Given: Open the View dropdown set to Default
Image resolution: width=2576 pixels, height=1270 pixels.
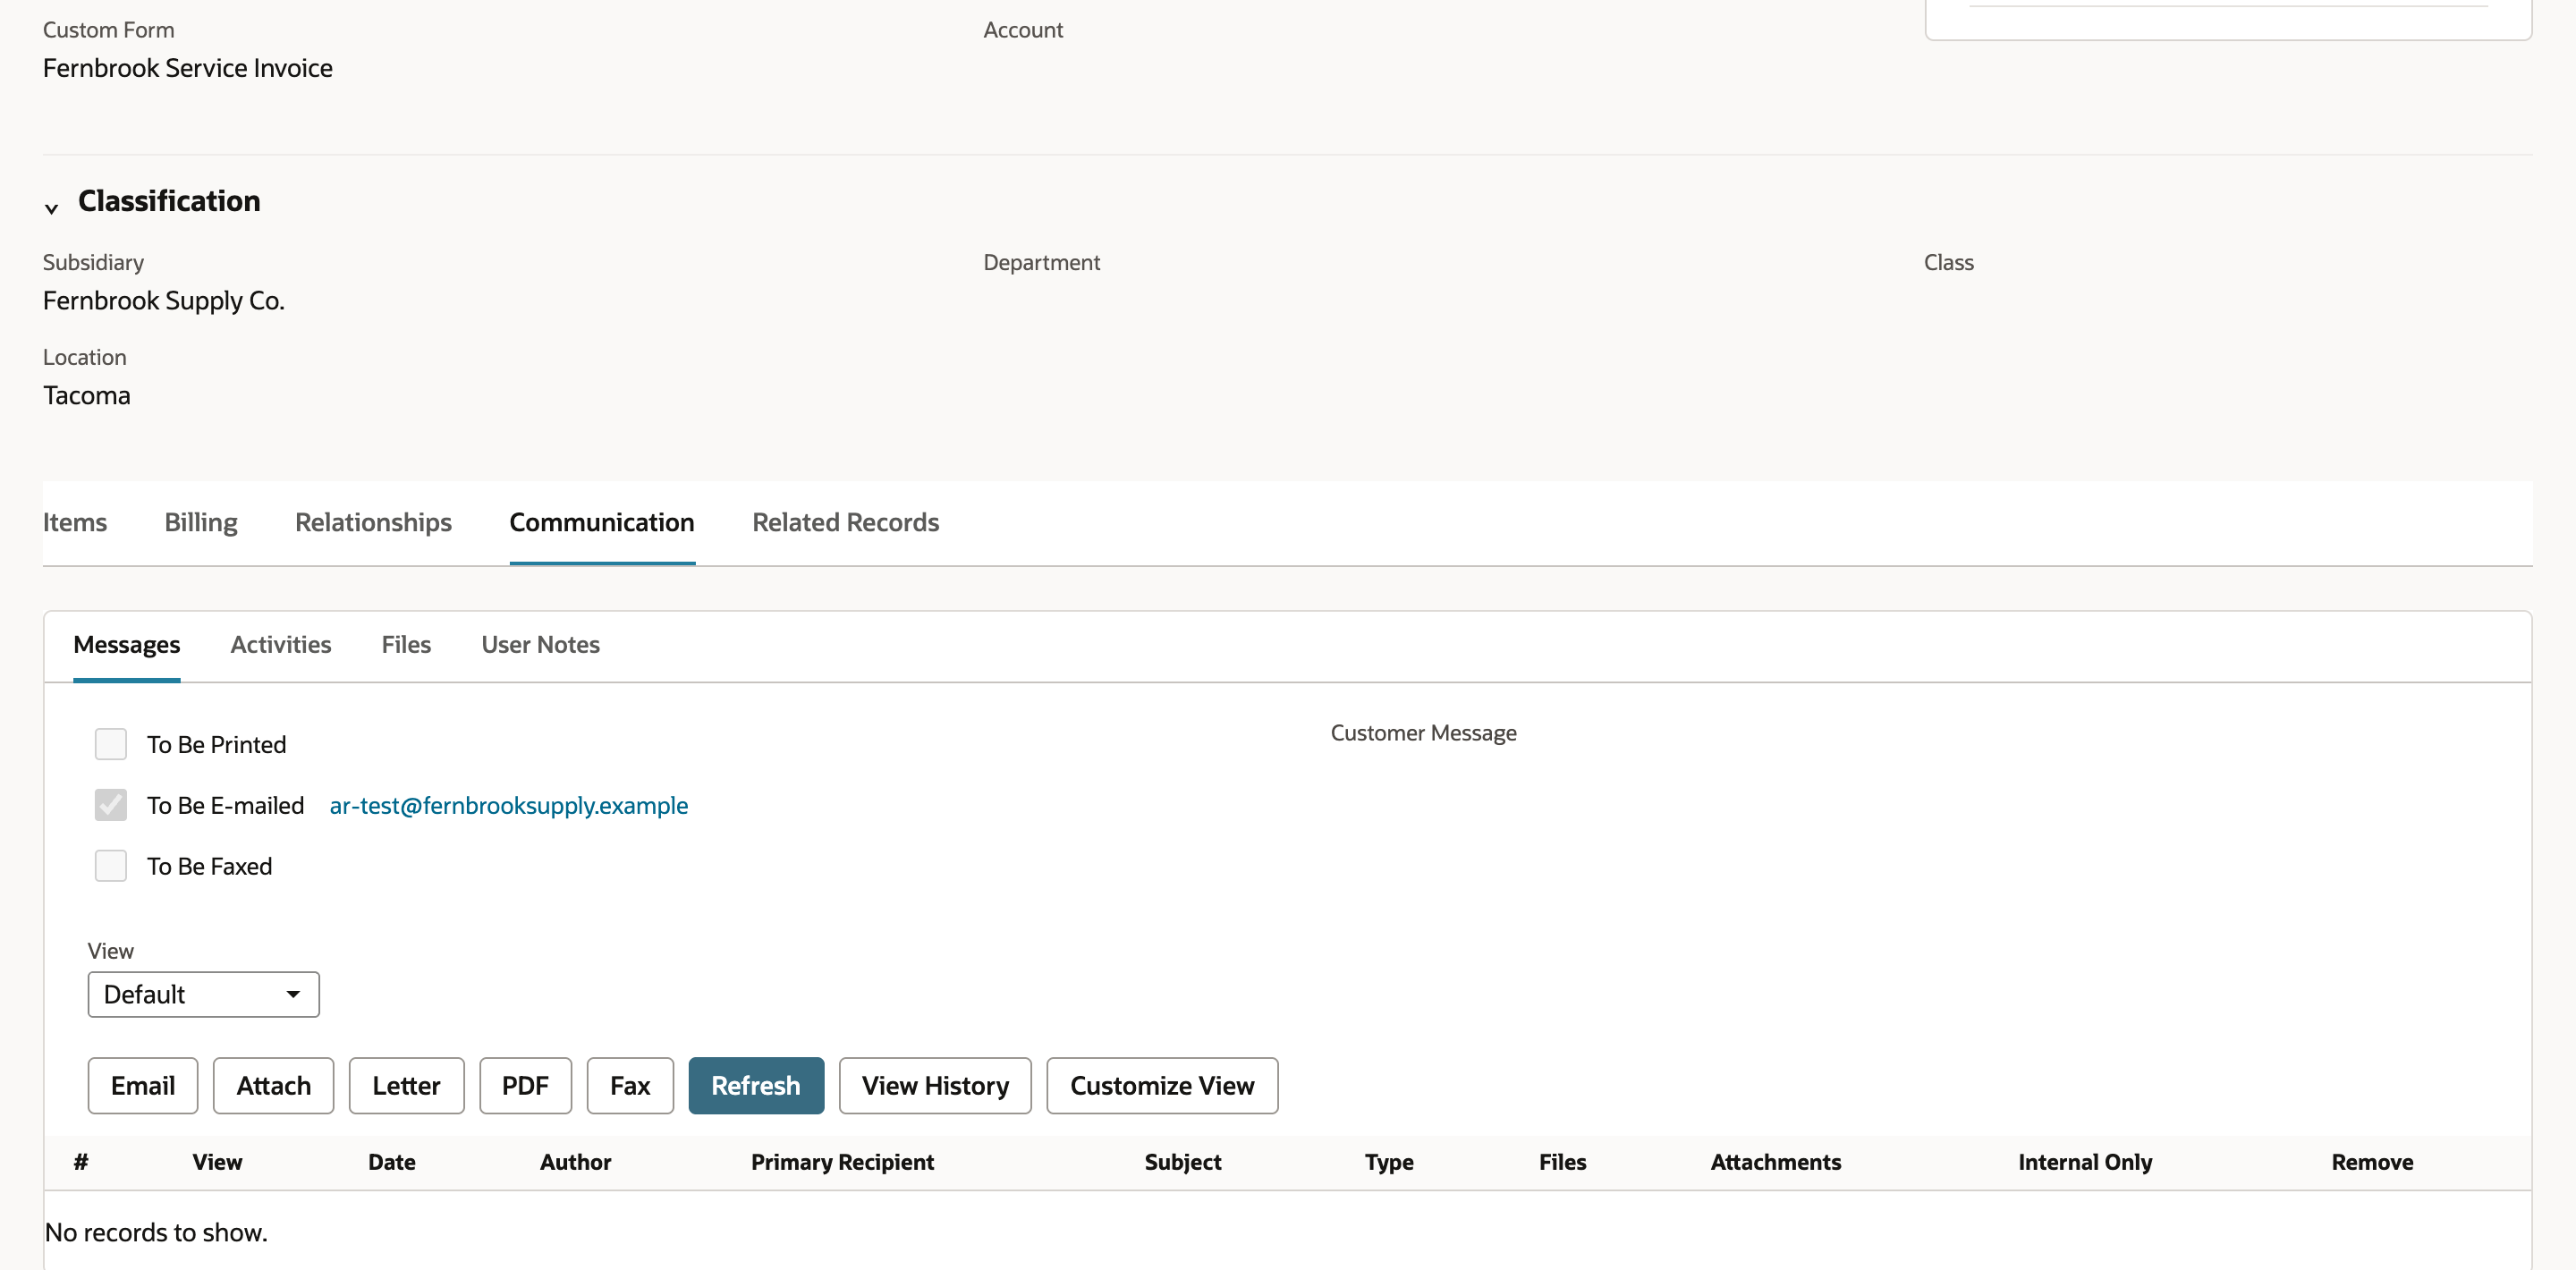Looking at the screenshot, I should click(x=204, y=994).
